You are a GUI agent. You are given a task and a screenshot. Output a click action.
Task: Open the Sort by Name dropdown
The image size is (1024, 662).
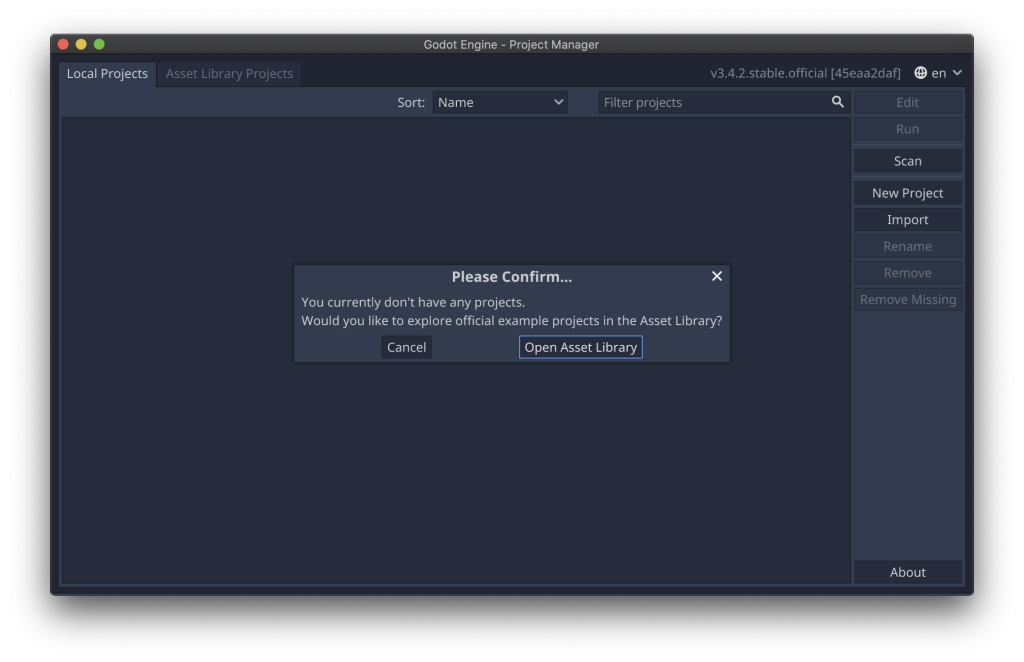500,102
